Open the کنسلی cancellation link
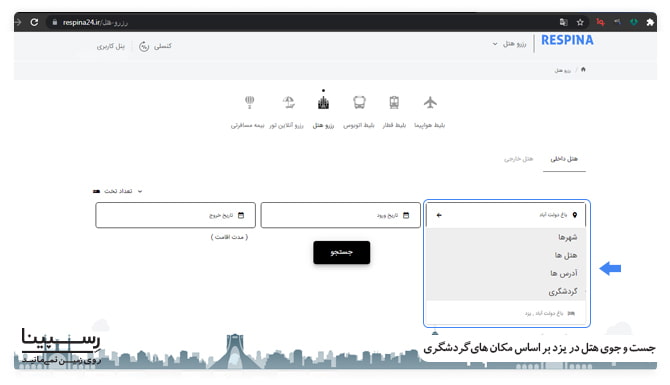This screenshot has width=670, height=385. coord(163,46)
